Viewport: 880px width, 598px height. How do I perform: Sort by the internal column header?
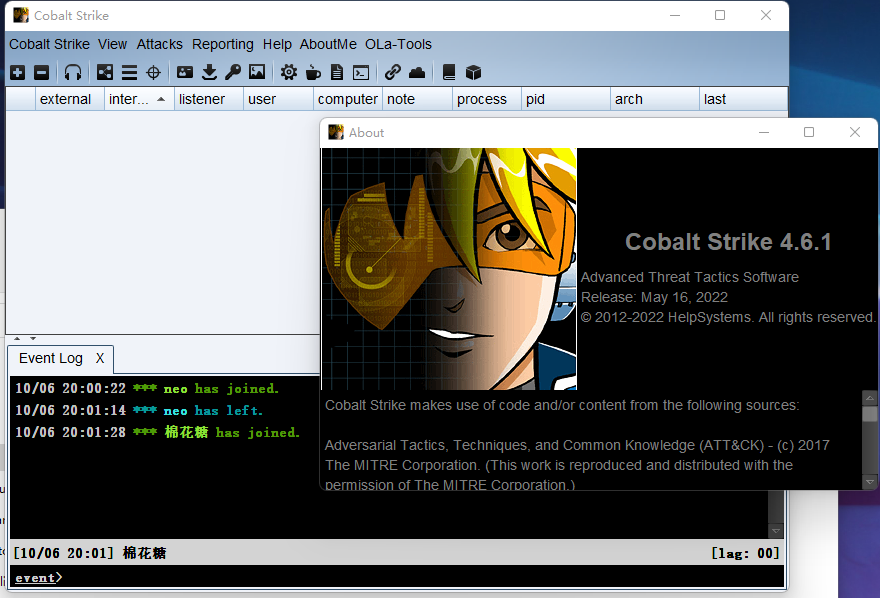[139, 99]
